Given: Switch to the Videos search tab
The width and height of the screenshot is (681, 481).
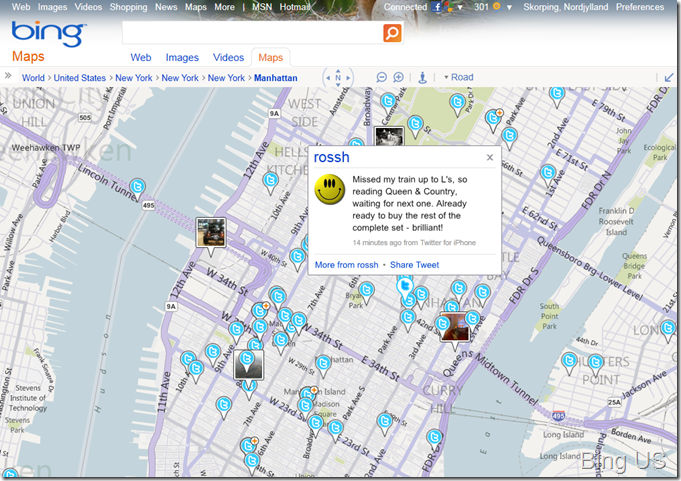Looking at the screenshot, I should (228, 57).
